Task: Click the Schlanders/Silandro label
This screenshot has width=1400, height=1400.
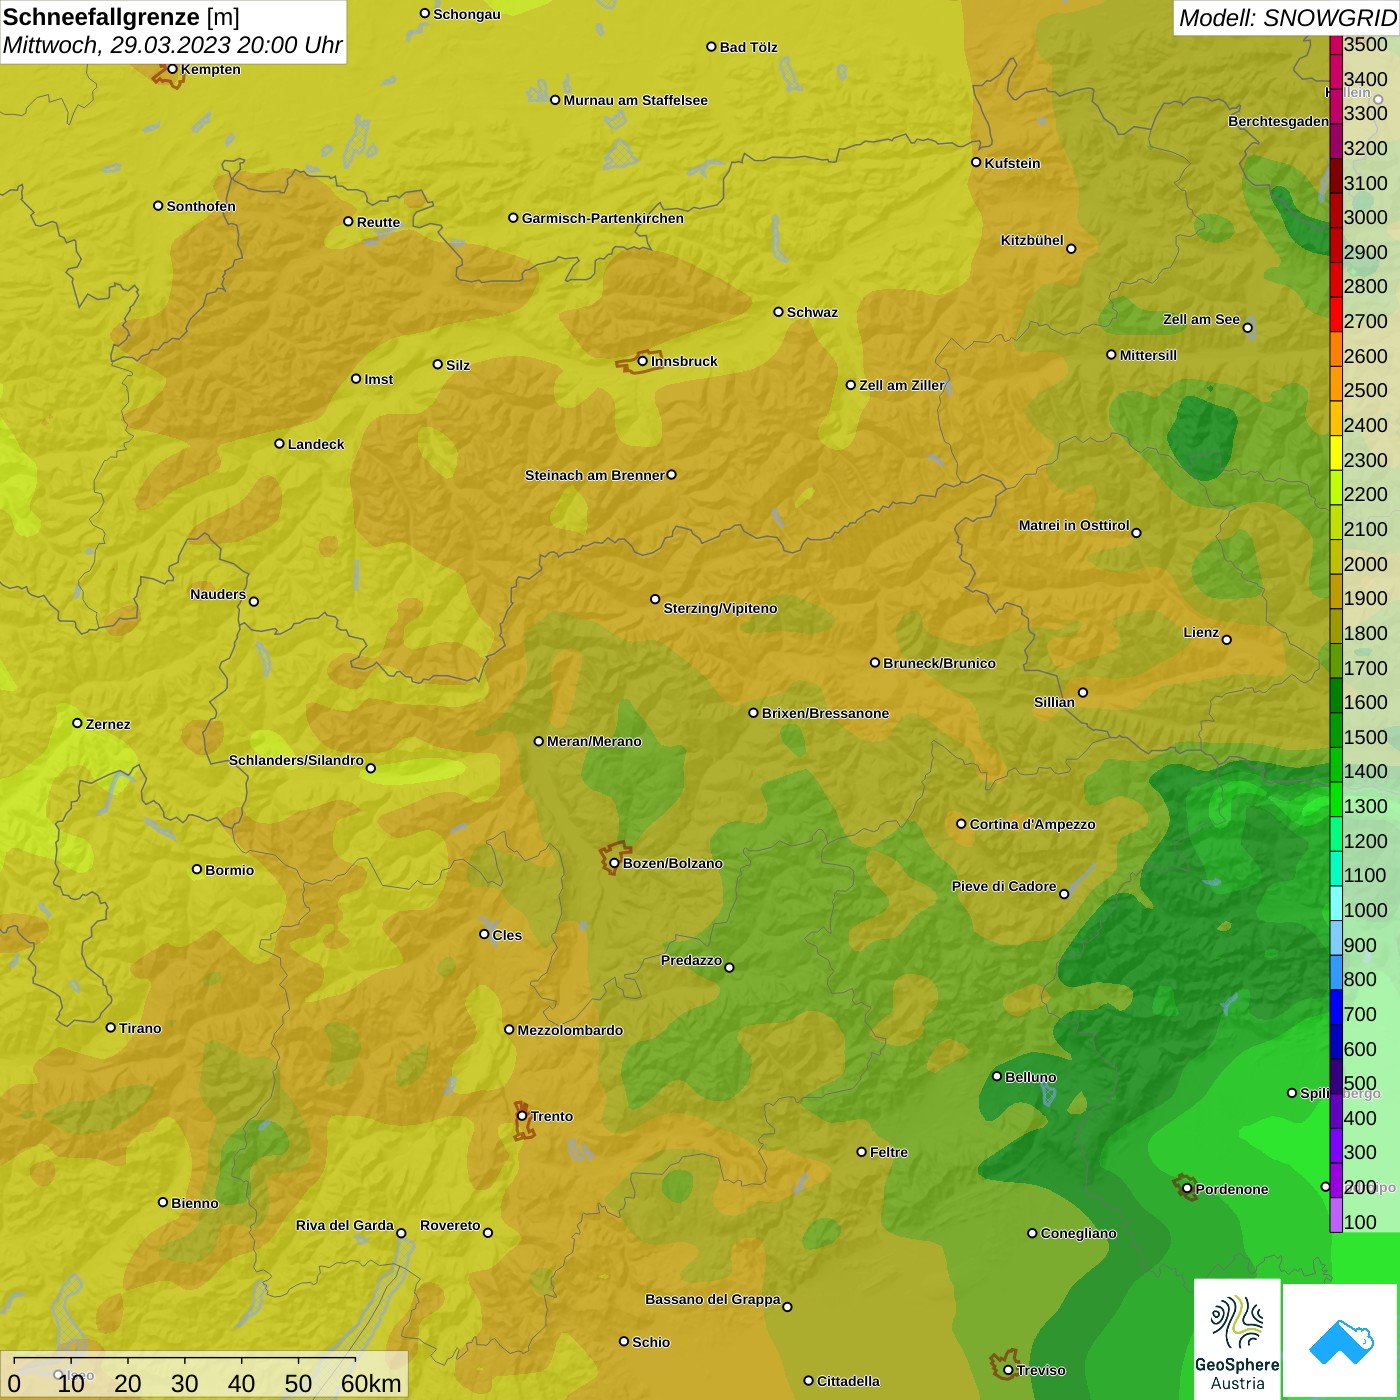Action: (x=296, y=760)
